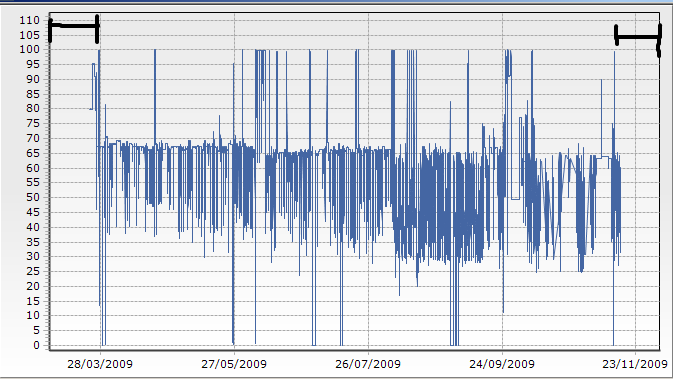Click the 50 y-axis value
Viewport: 673px width, 380px height.
click(33, 198)
